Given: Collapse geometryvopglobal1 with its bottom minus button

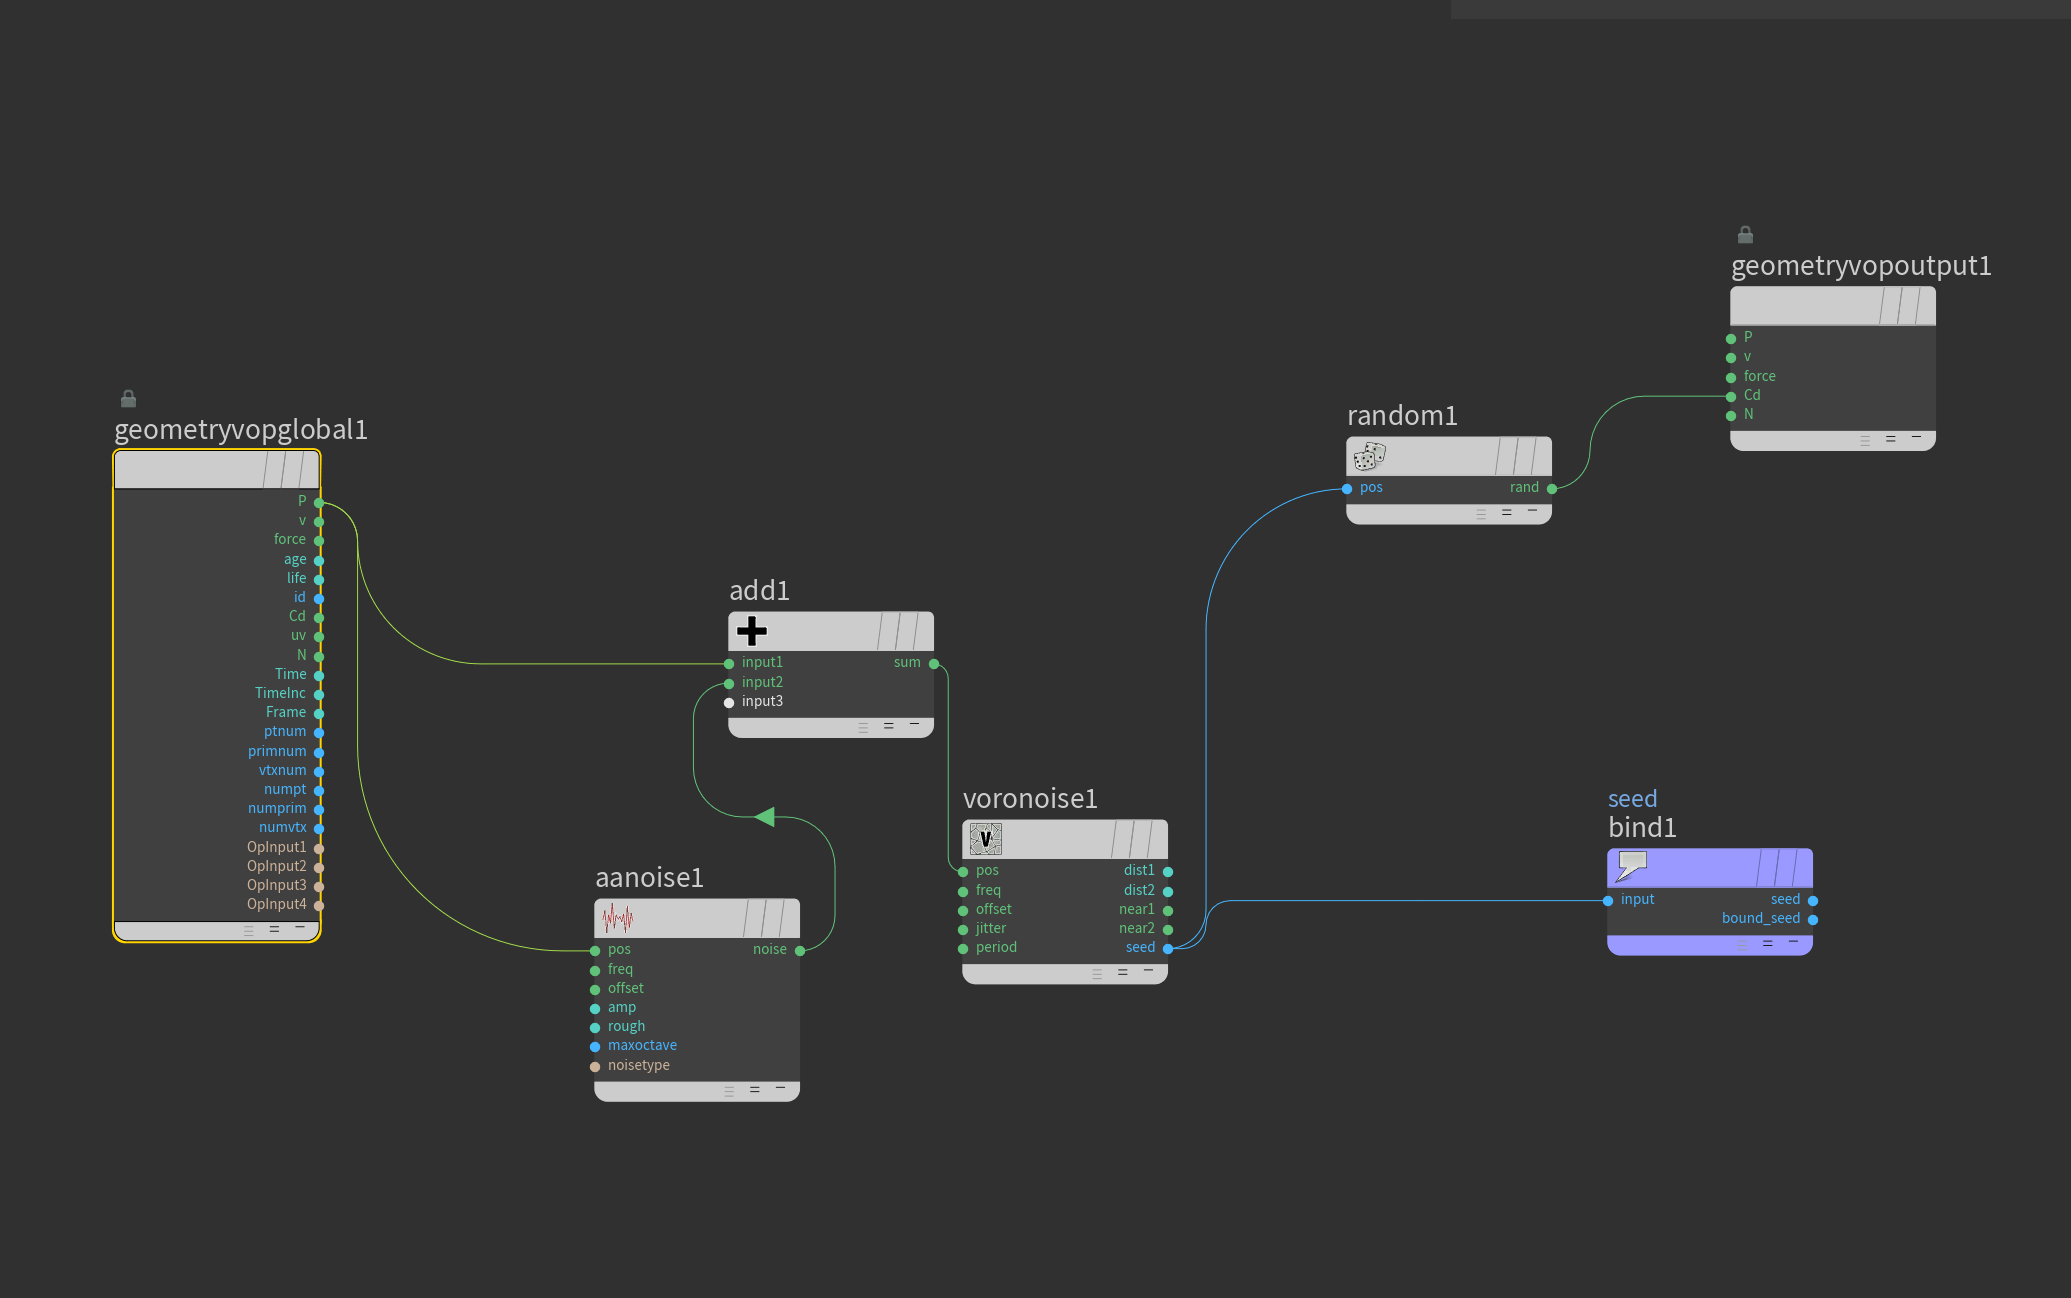Looking at the screenshot, I should point(299,928).
